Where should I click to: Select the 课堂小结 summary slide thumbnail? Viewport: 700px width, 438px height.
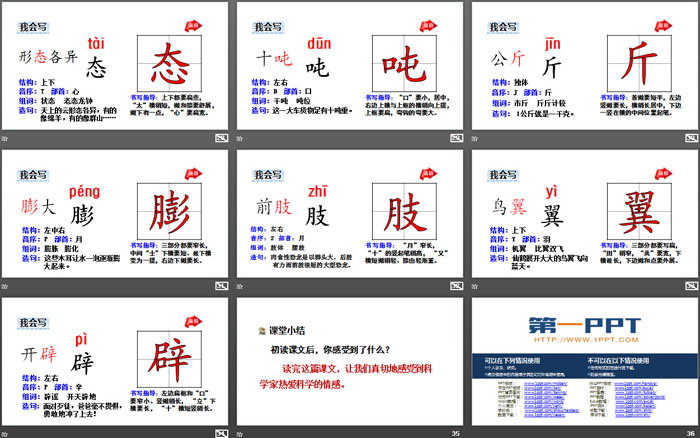(350, 362)
